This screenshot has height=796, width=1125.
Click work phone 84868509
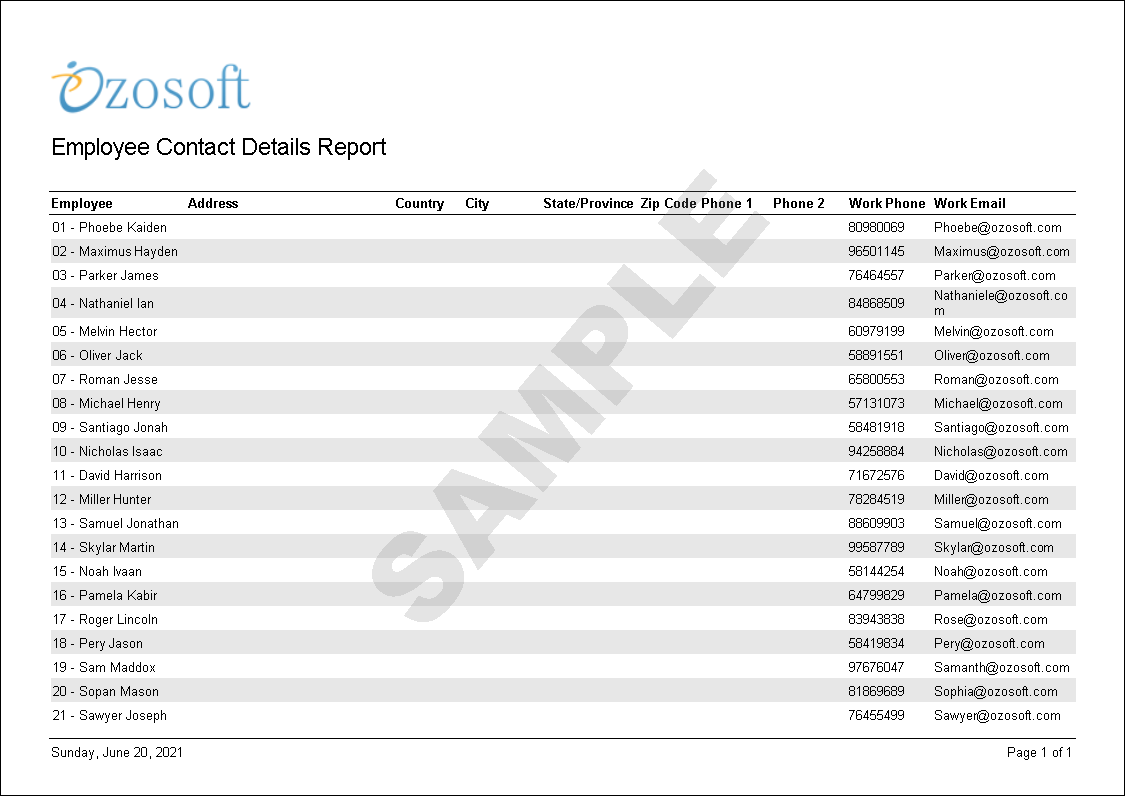876,303
